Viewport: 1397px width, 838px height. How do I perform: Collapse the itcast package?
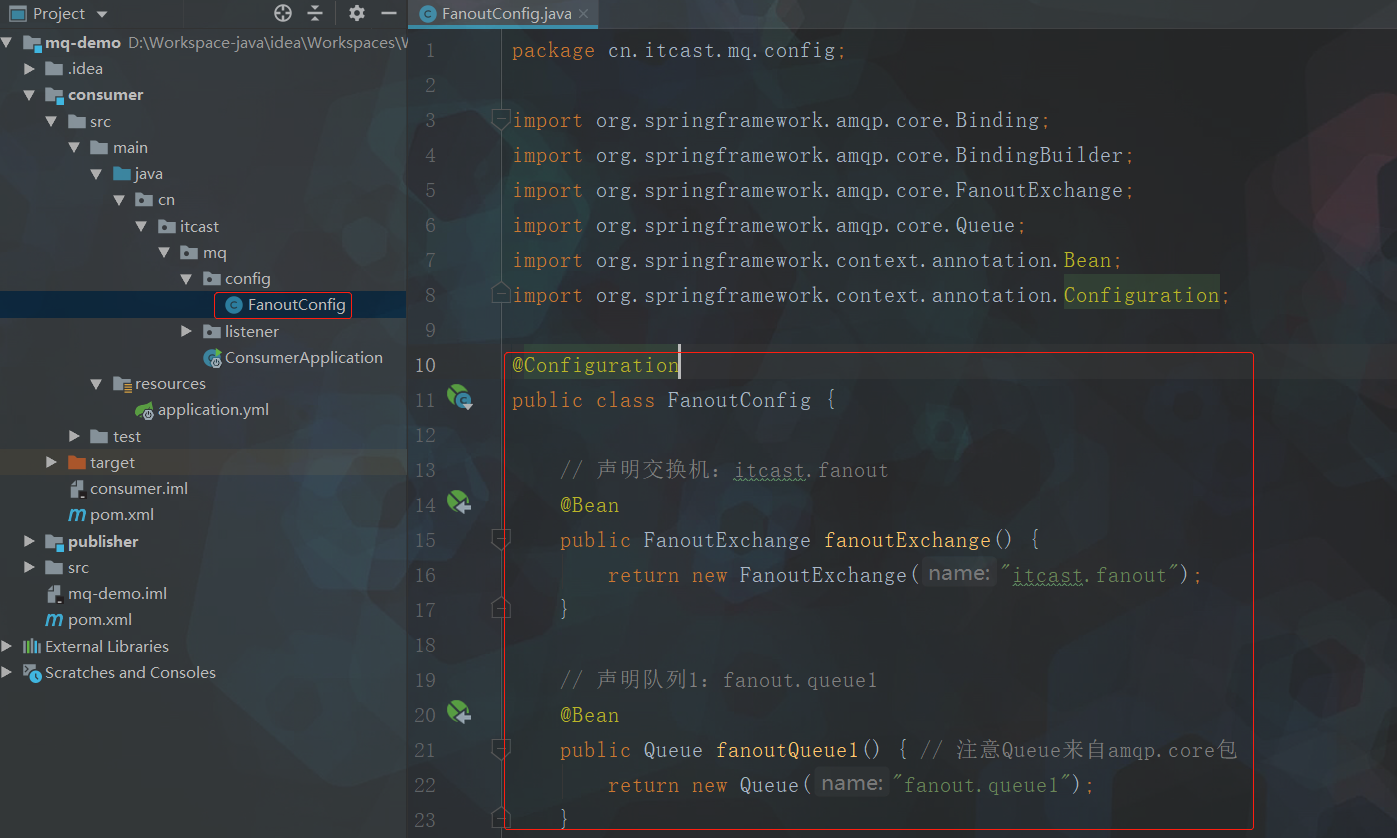click(x=141, y=227)
